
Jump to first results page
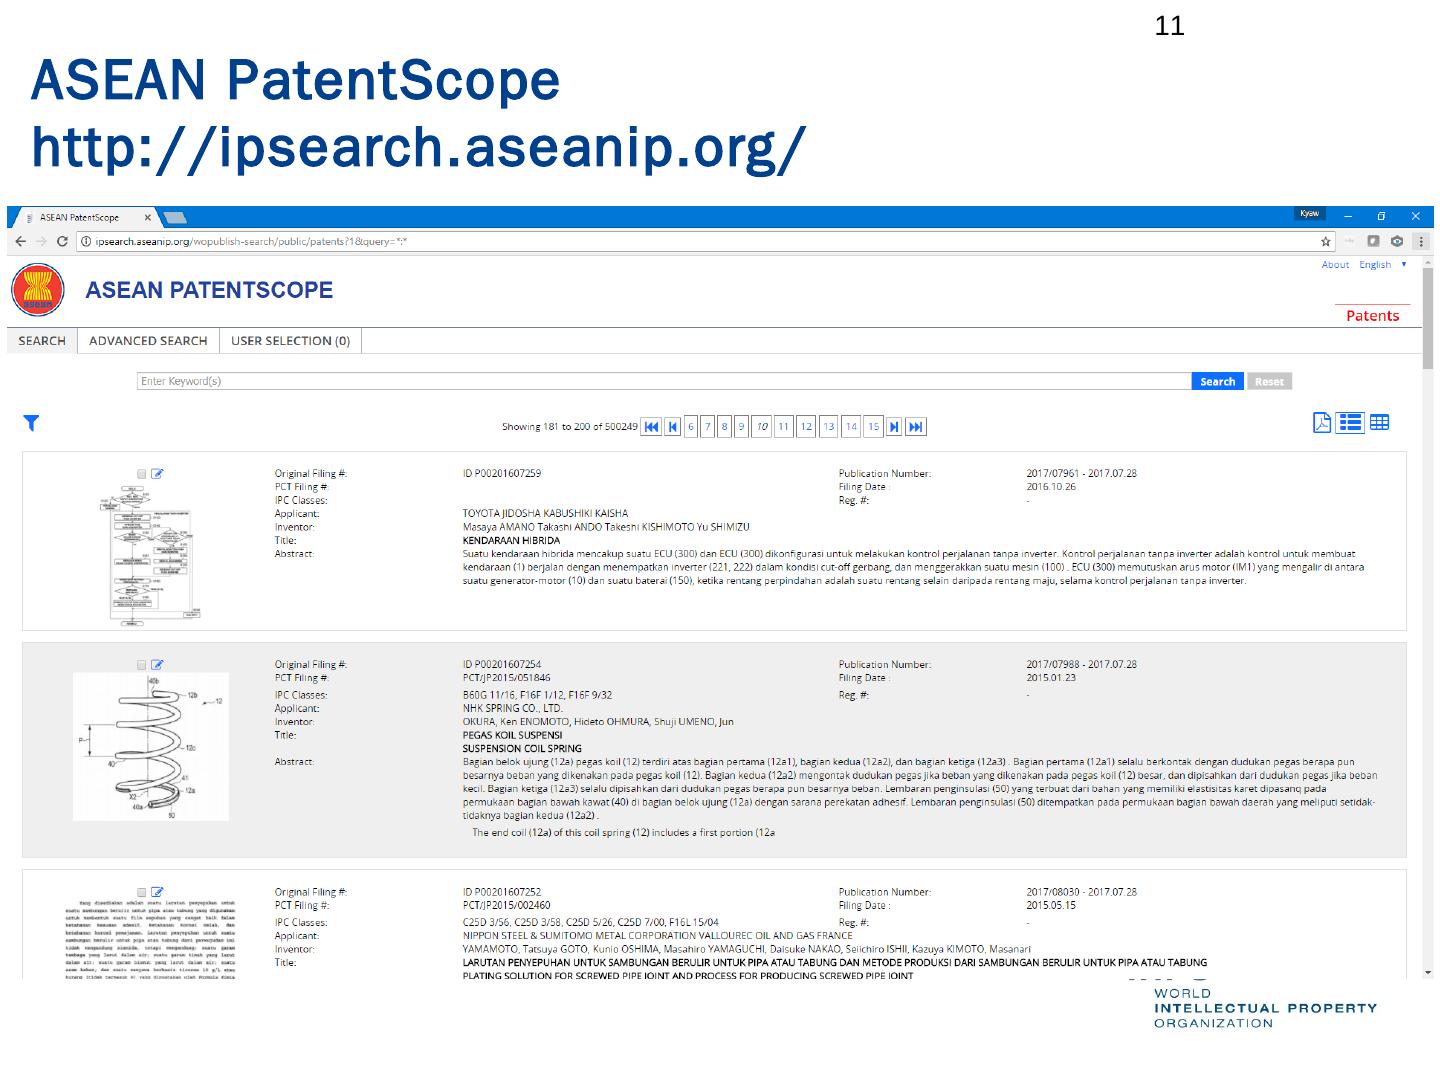tap(651, 427)
